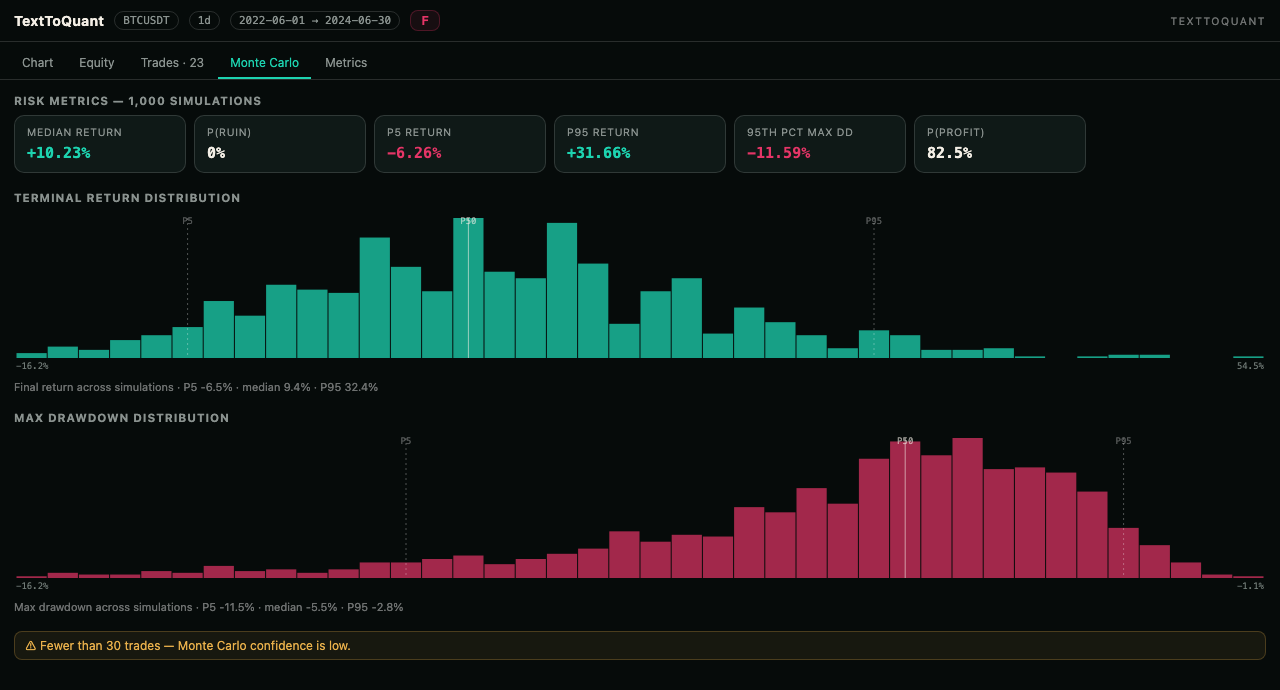The image size is (1280, 690).
Task: Click the warning icon in low-confidence banner
Action: 31,646
